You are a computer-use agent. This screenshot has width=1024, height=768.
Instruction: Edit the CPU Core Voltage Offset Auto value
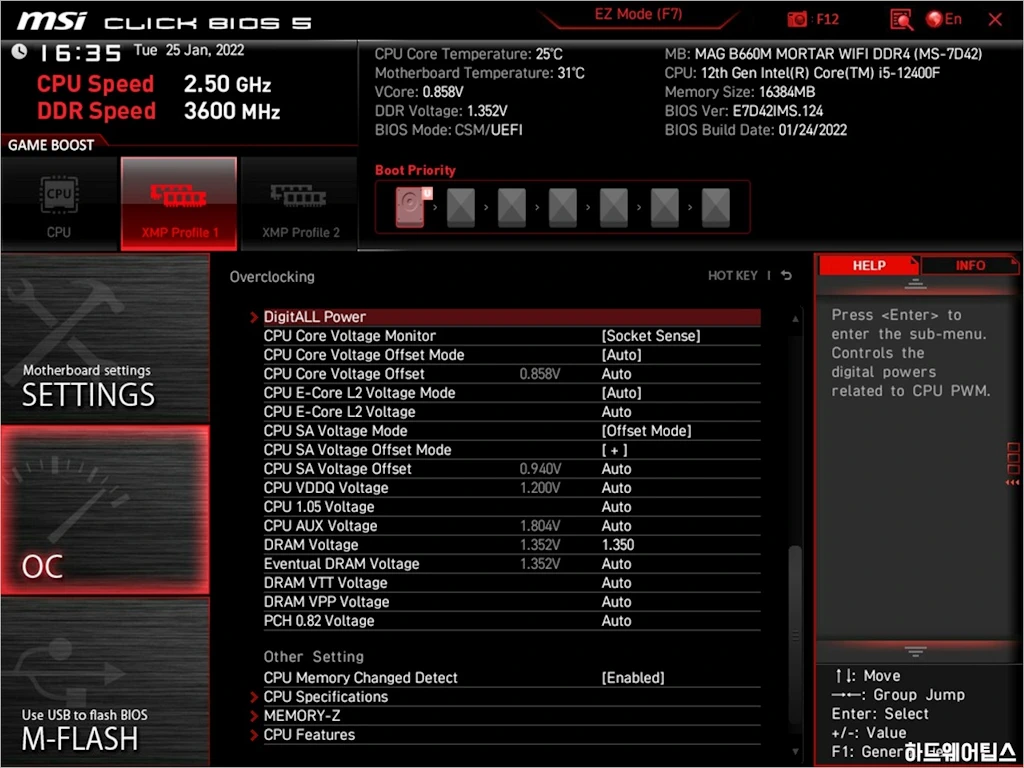(616, 374)
